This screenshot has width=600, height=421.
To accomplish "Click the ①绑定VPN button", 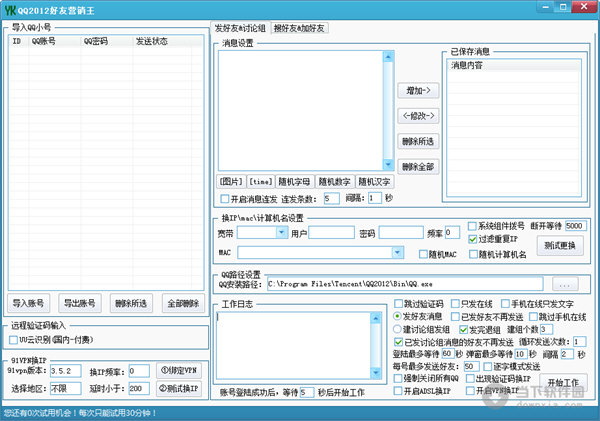I will pos(179,370).
